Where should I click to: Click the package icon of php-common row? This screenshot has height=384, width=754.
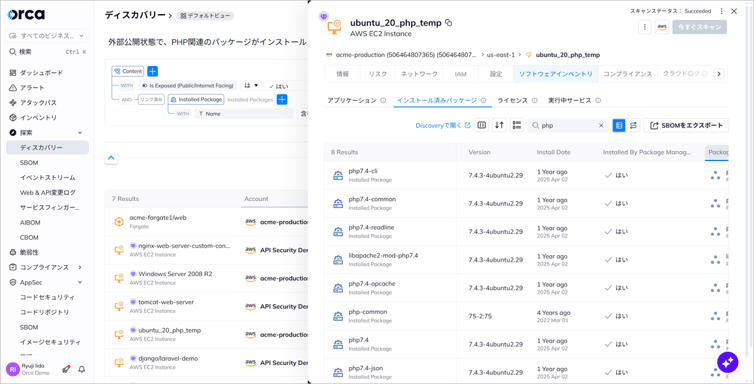click(338, 316)
